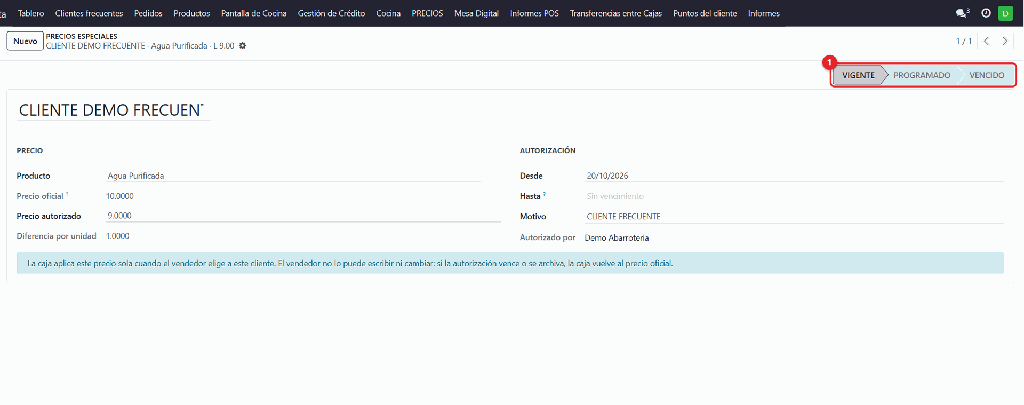Open the Cocina menu
The image size is (1024, 405).
point(389,13)
